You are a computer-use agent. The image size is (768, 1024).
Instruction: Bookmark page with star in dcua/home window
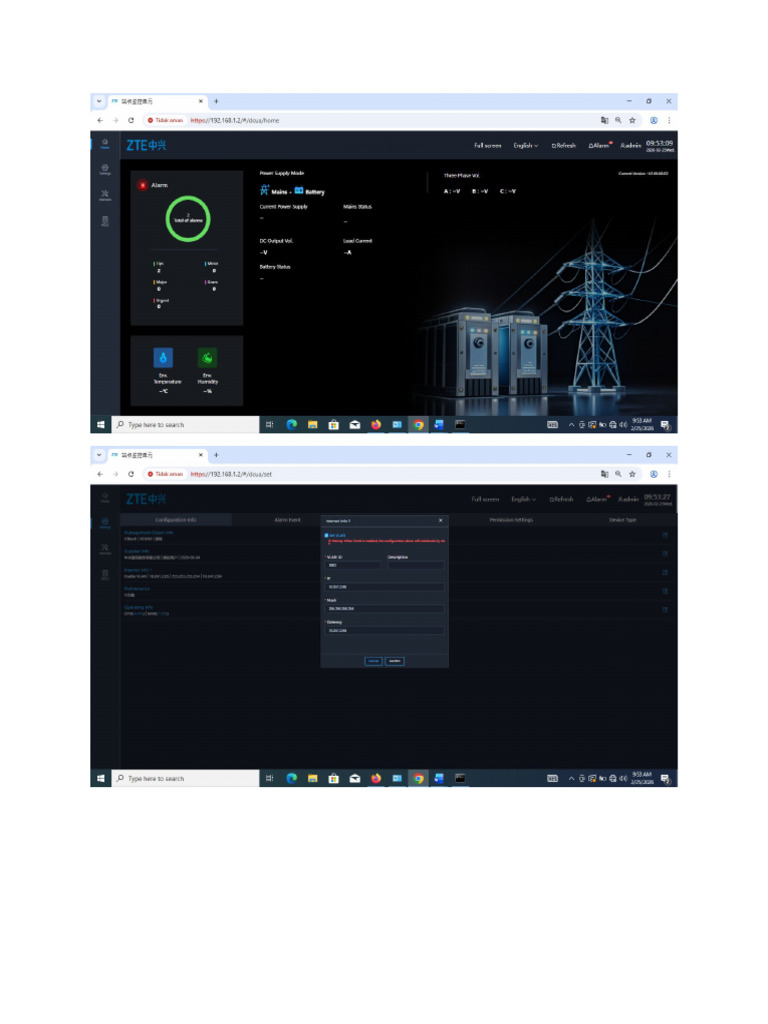[x=632, y=120]
